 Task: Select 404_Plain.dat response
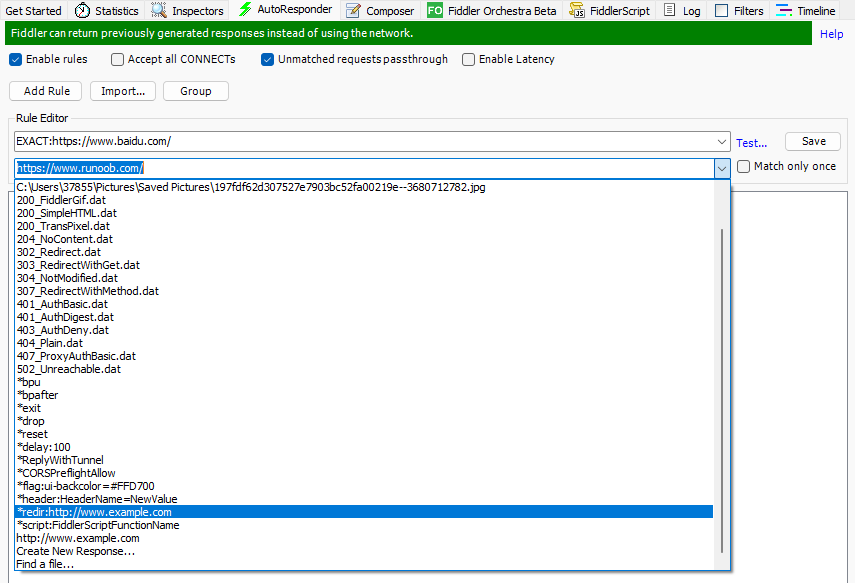coord(364,343)
